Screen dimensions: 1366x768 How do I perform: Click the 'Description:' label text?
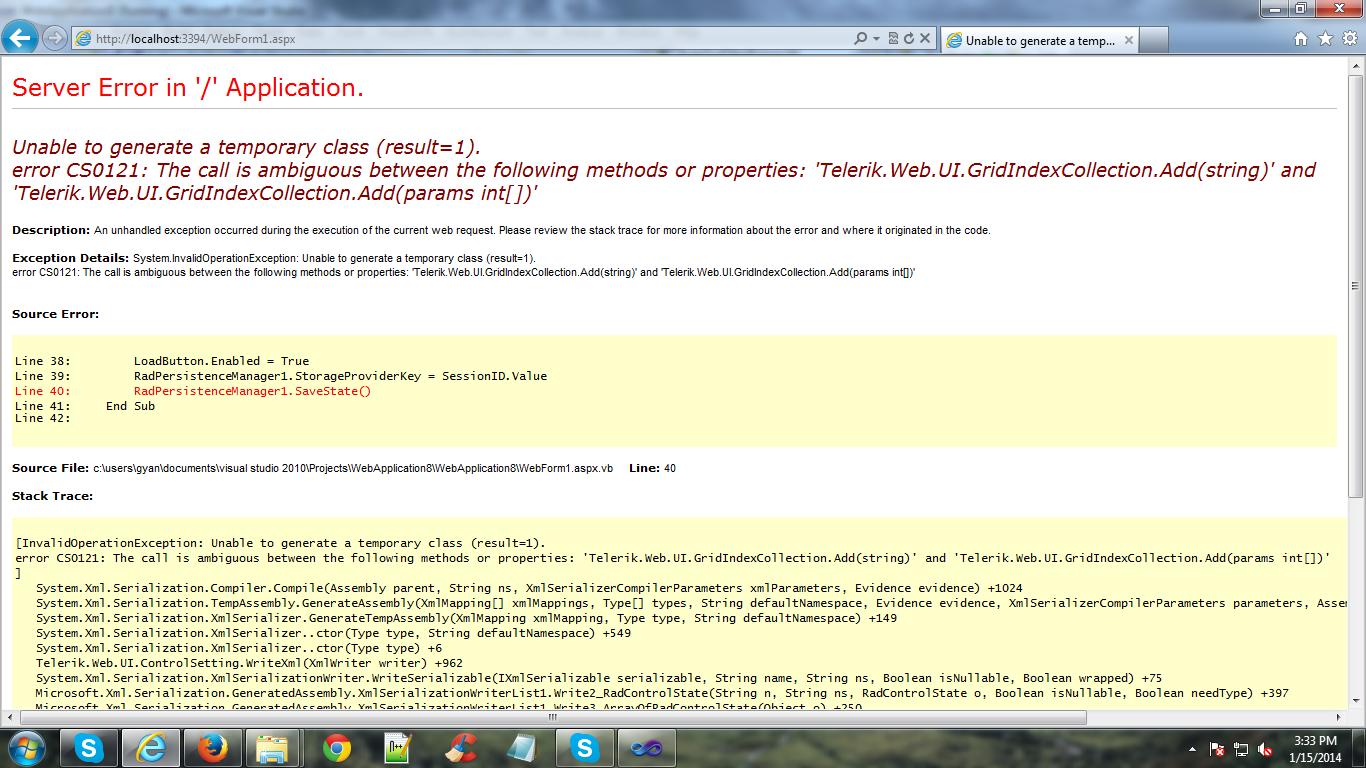click(51, 230)
